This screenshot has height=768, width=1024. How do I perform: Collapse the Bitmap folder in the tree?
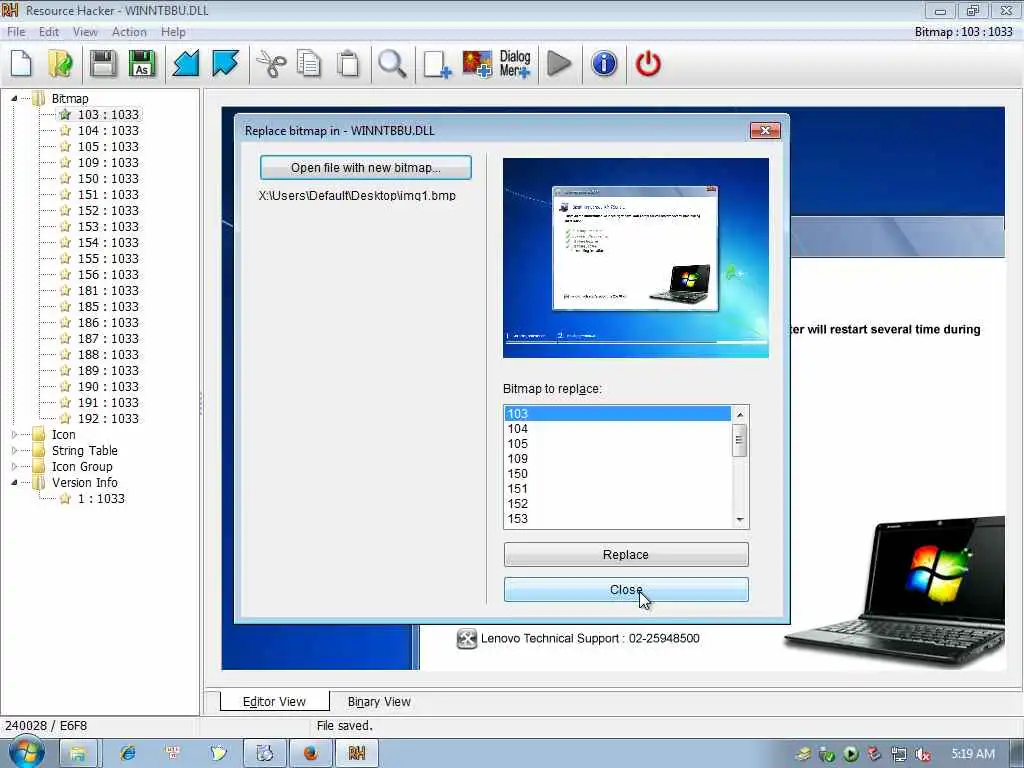coord(14,99)
